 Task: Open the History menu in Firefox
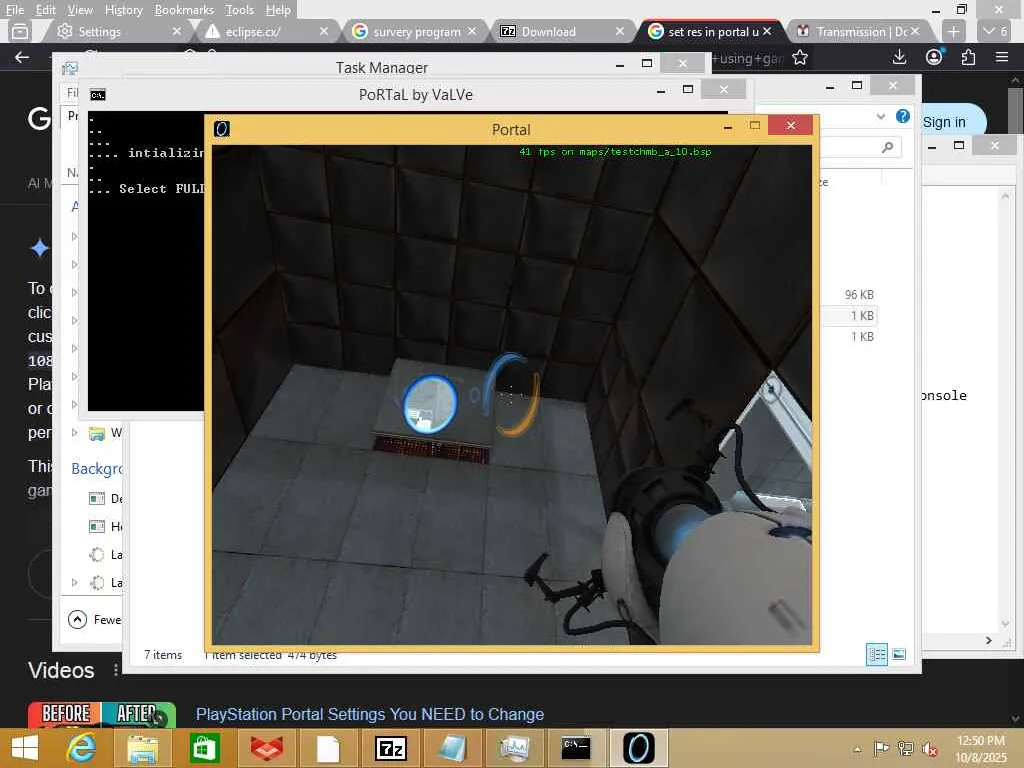coord(123,10)
